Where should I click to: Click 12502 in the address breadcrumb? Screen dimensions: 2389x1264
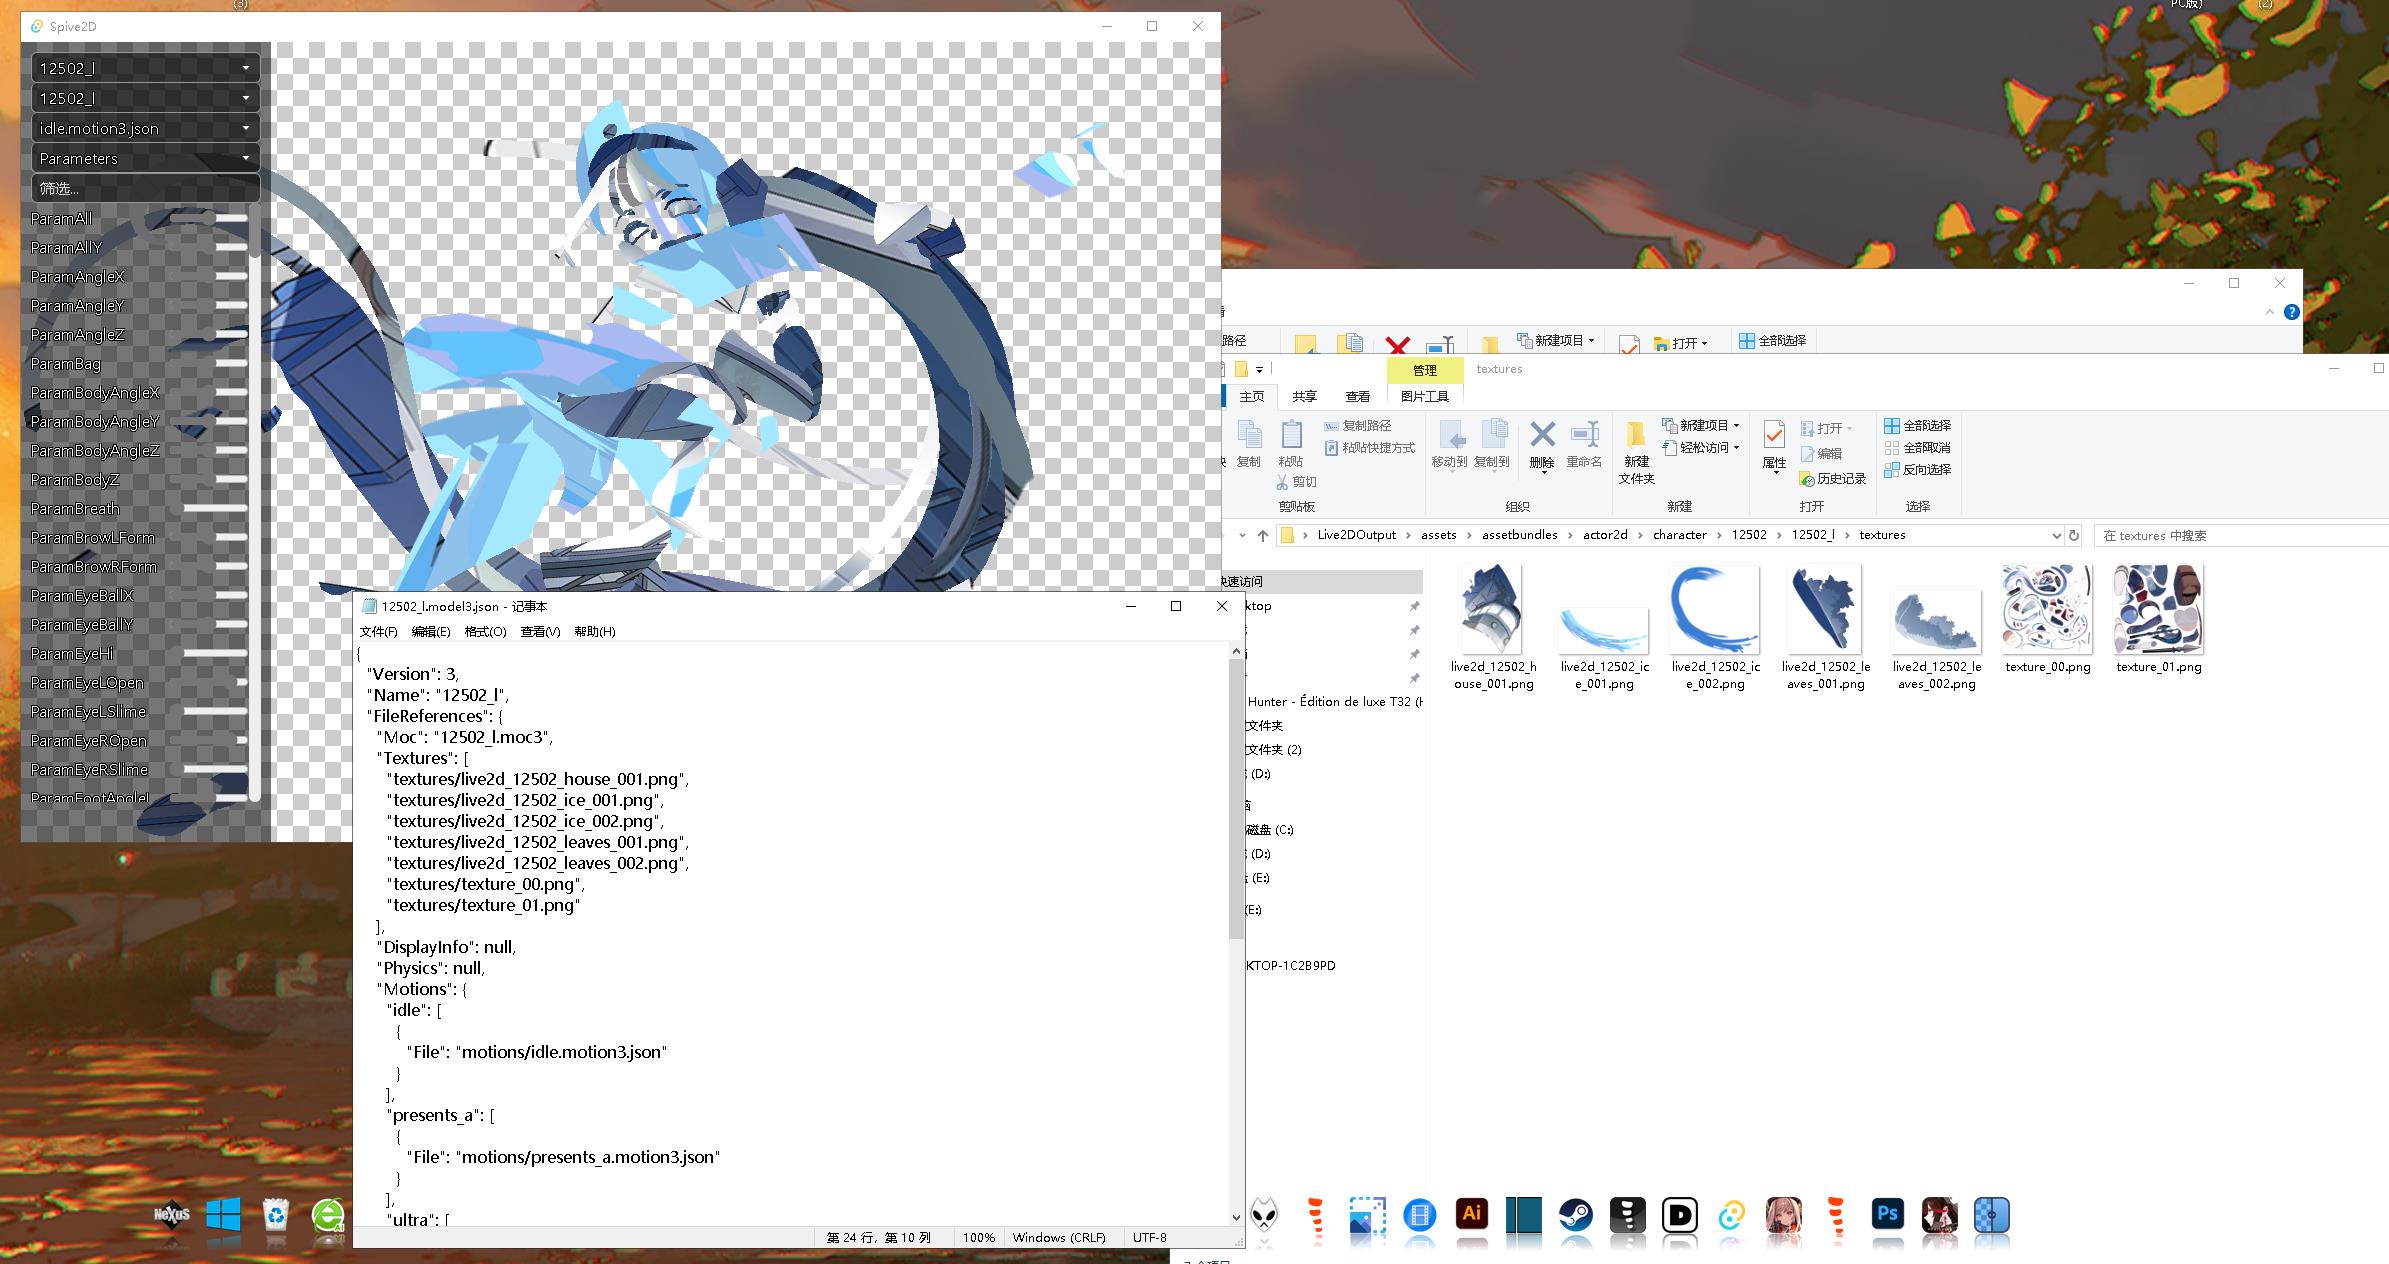pyautogui.click(x=1748, y=535)
